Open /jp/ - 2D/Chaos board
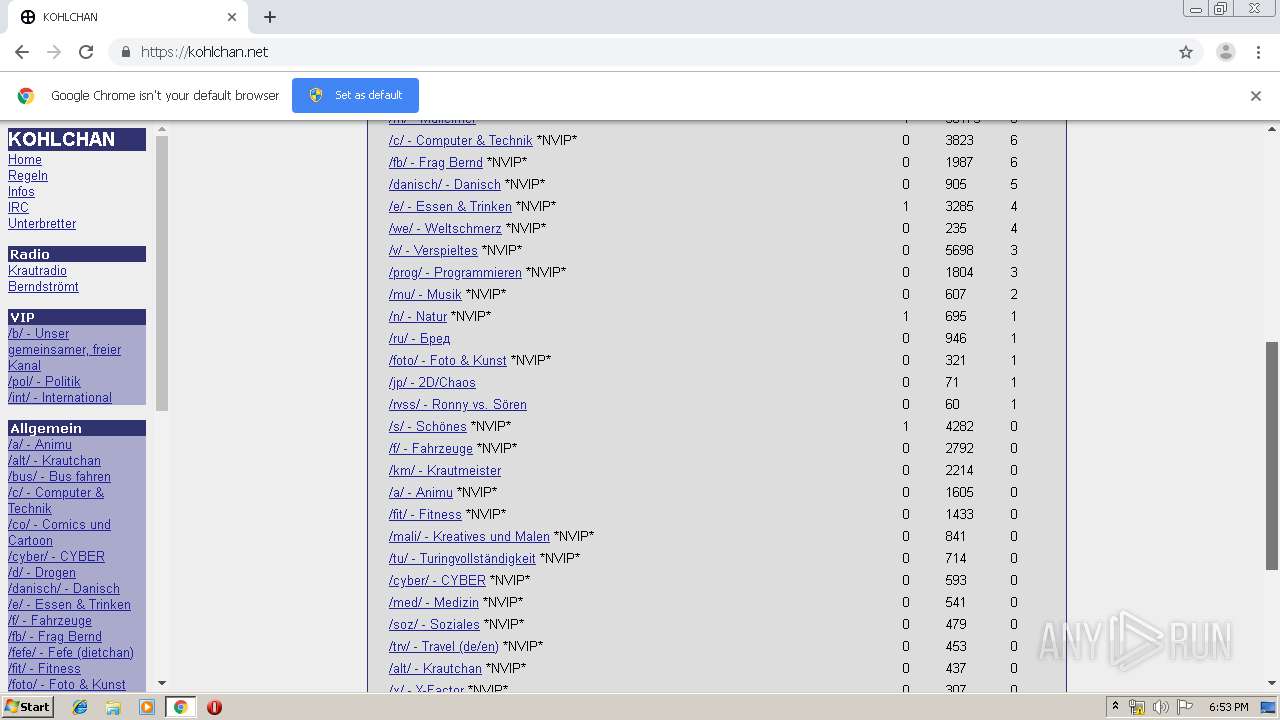Screen dimensions: 1280x720 432,383
